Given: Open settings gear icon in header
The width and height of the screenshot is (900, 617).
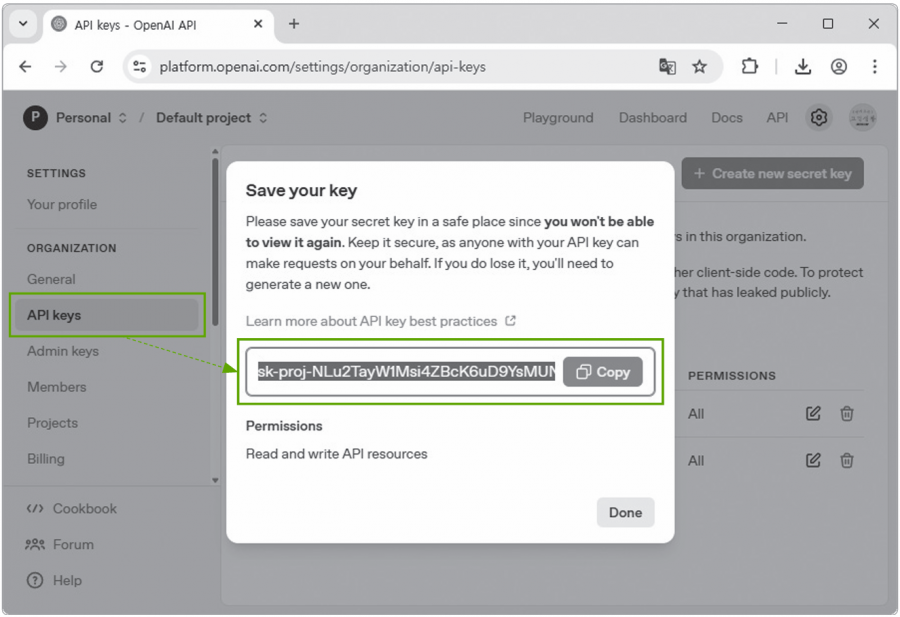Looking at the screenshot, I should [x=818, y=118].
